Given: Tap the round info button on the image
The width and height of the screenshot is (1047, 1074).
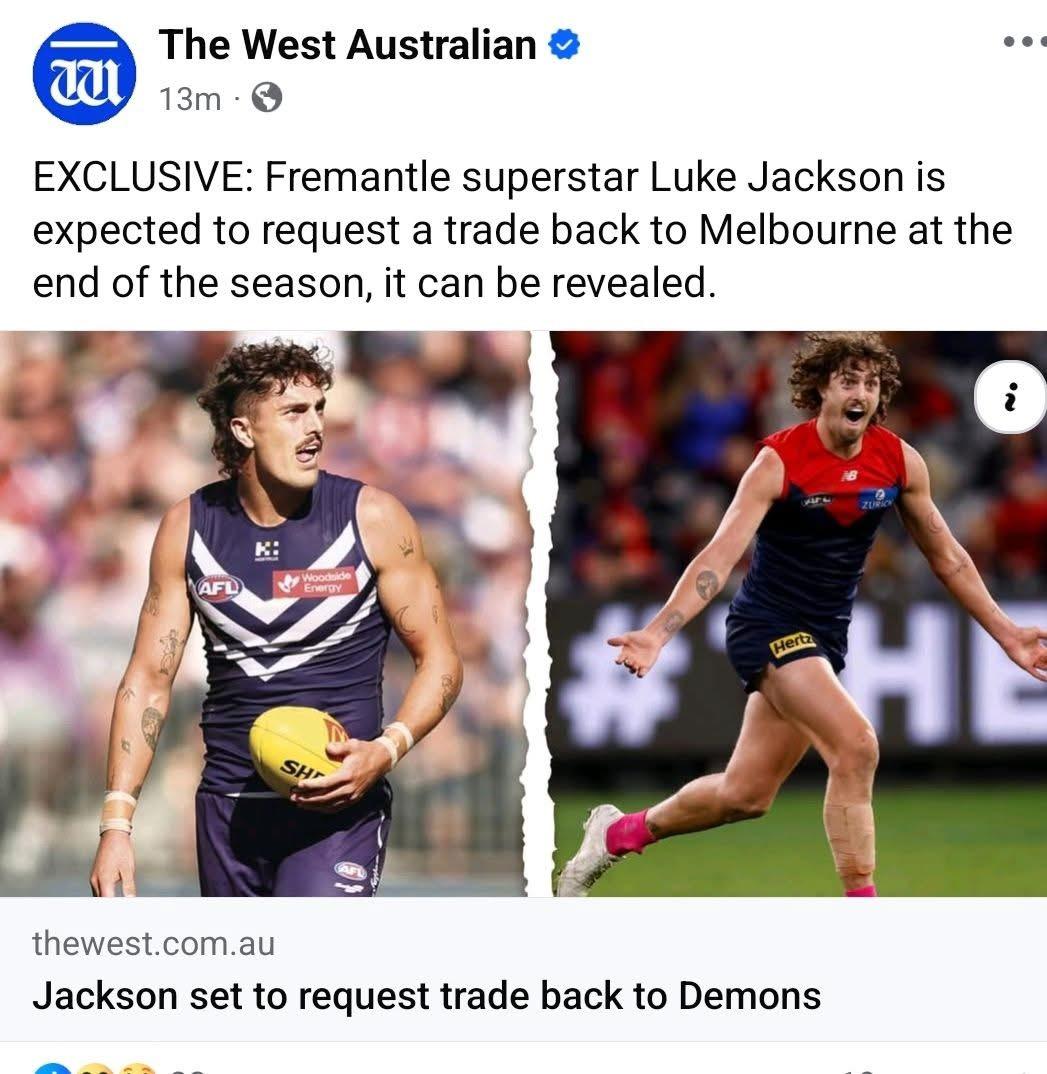Looking at the screenshot, I should (x=1010, y=397).
